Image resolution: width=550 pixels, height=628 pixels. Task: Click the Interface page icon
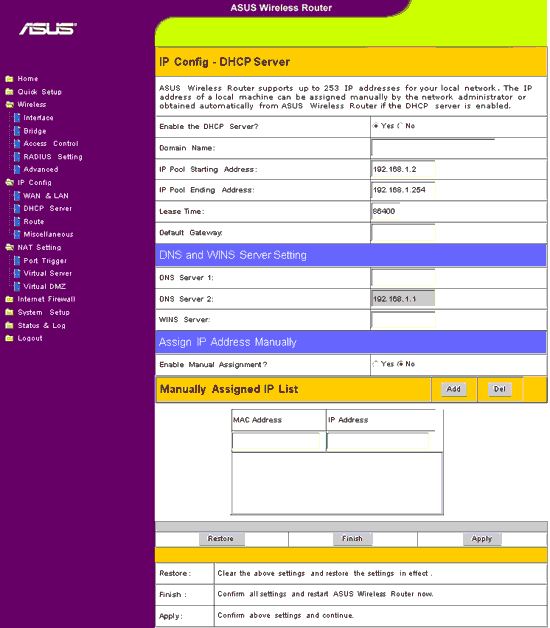pos(17,118)
